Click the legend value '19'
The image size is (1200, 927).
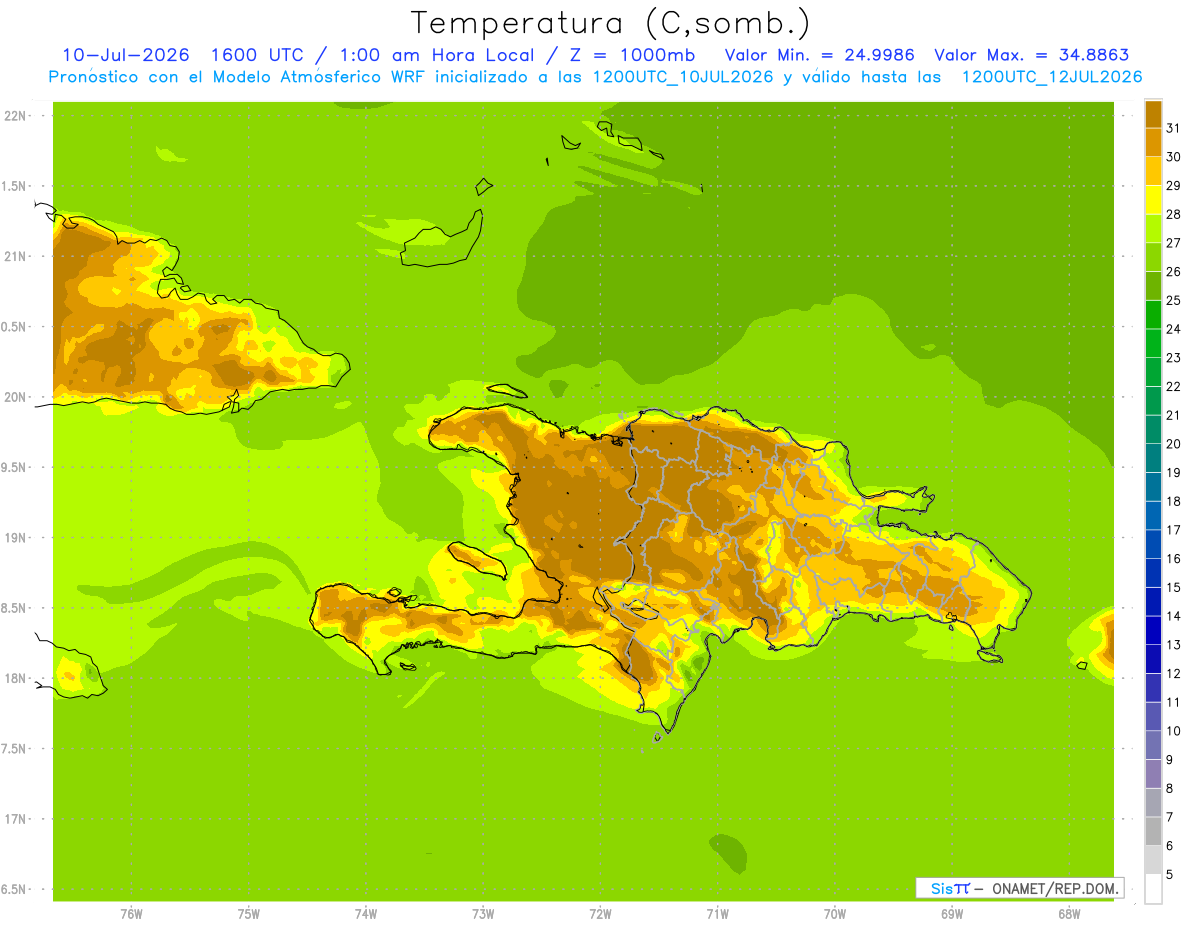(1174, 472)
